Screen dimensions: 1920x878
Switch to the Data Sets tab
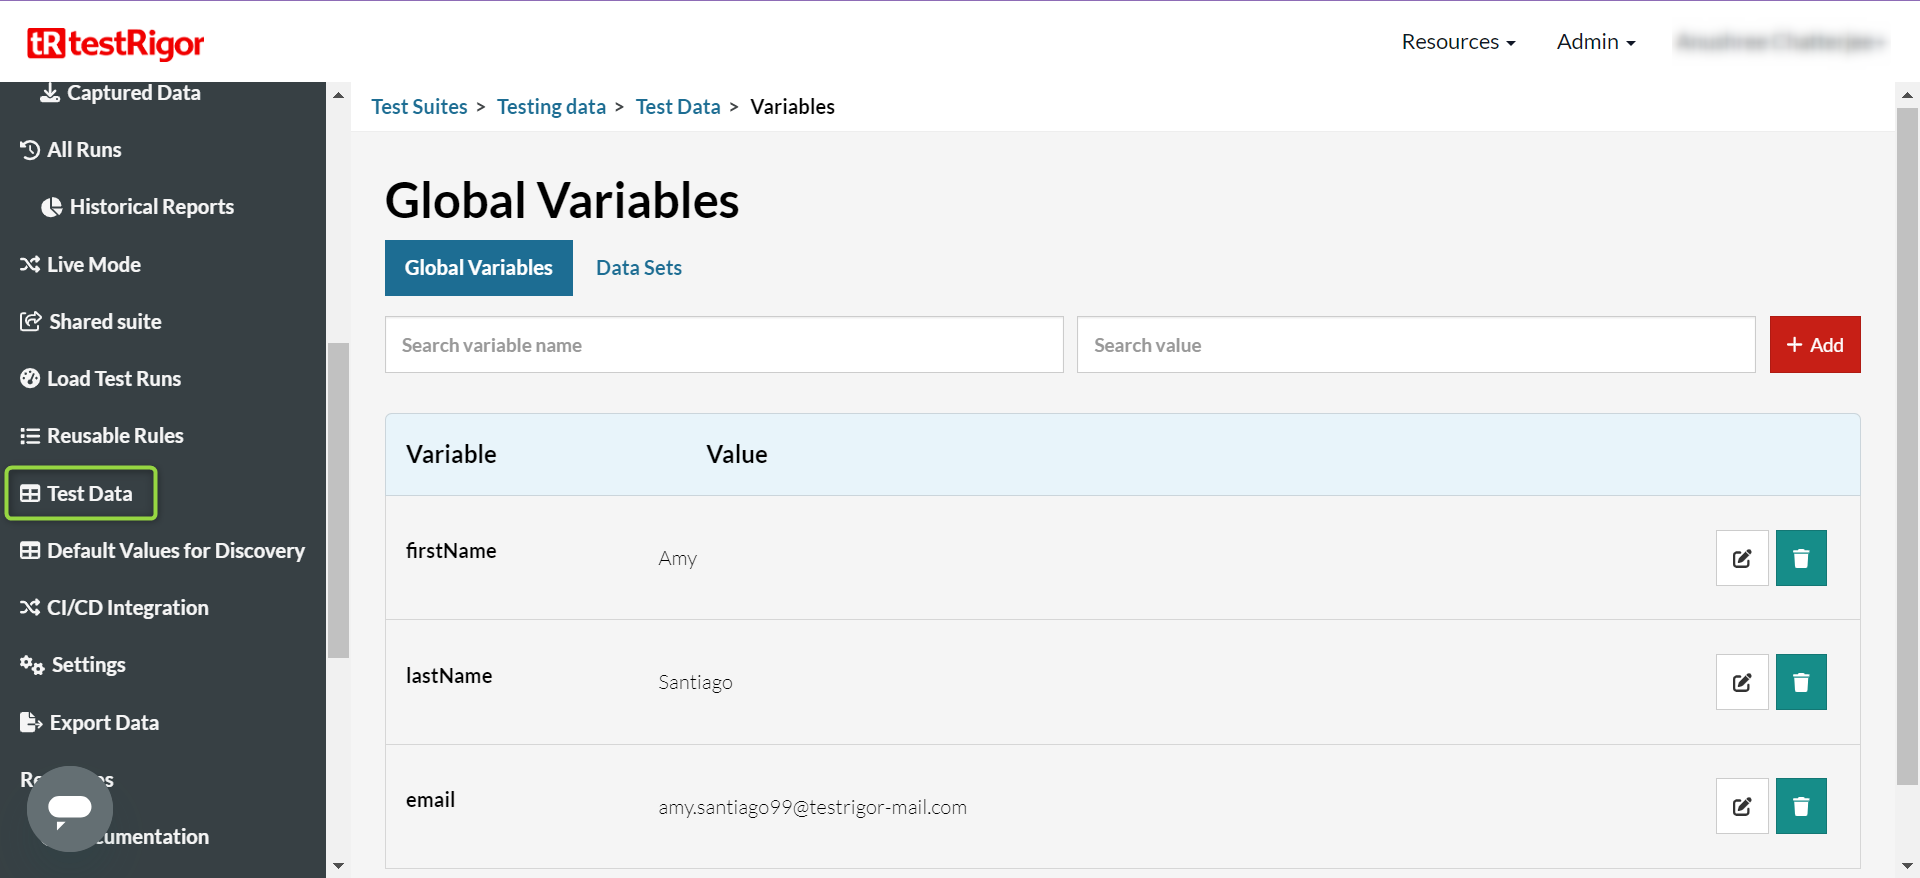tap(638, 268)
